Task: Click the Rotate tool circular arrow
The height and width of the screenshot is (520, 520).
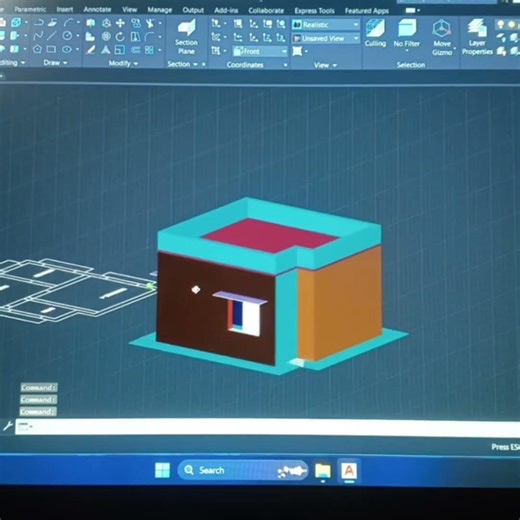Action: coord(120,36)
